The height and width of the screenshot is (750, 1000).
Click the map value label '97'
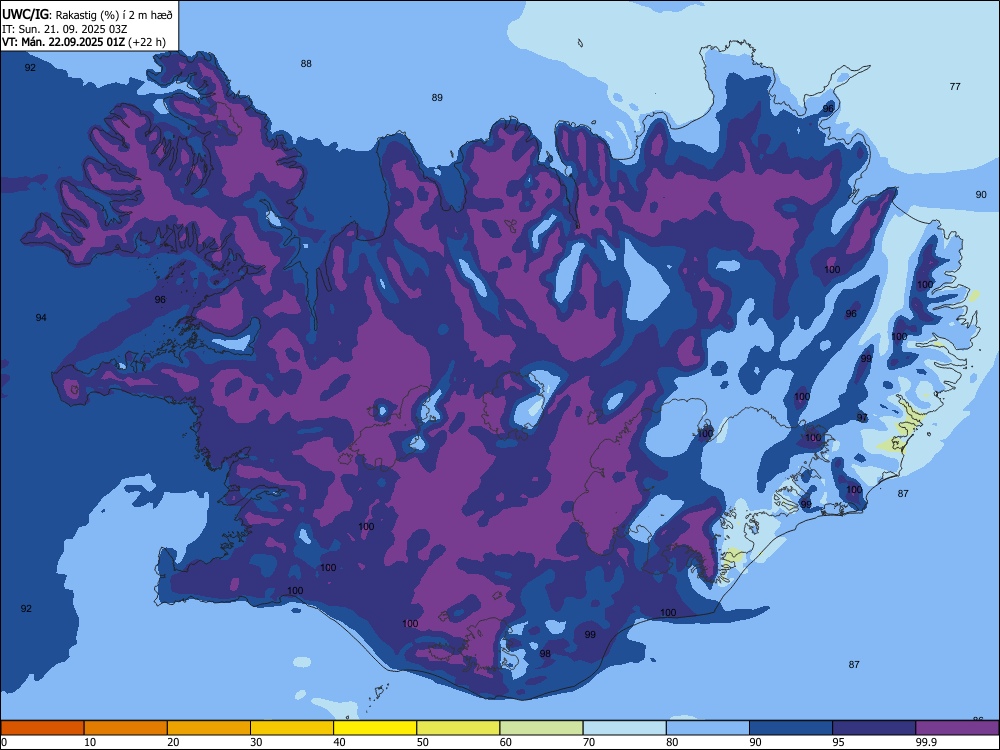click(x=862, y=418)
